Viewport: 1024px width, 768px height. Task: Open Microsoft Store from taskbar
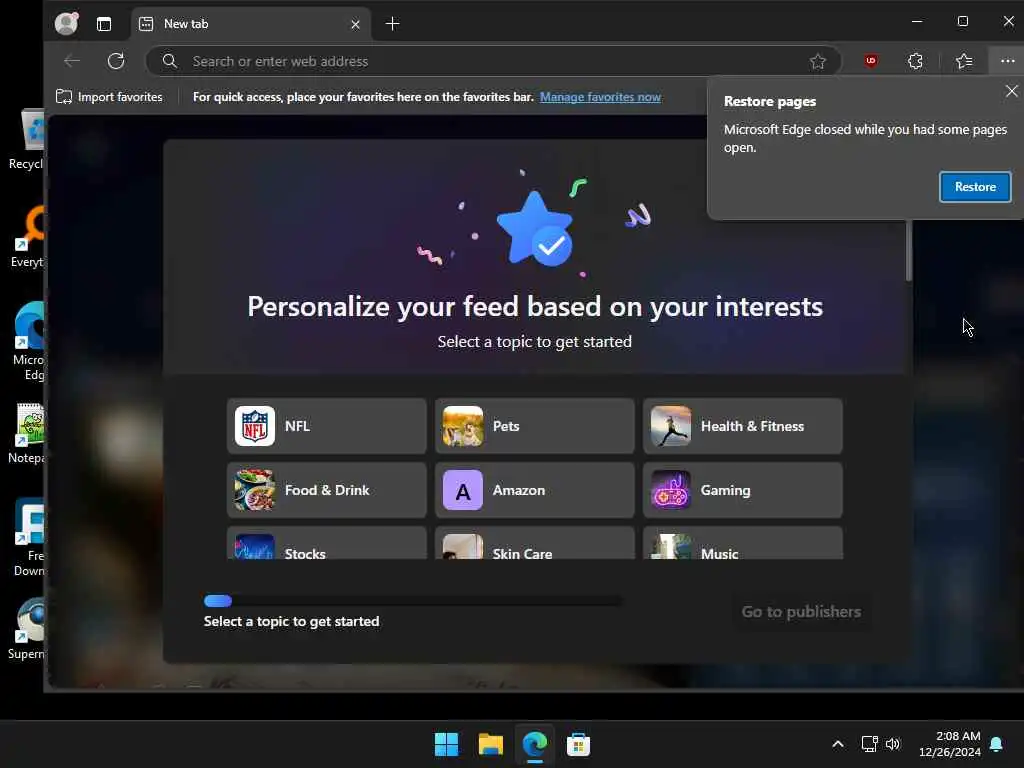pyautogui.click(x=579, y=744)
